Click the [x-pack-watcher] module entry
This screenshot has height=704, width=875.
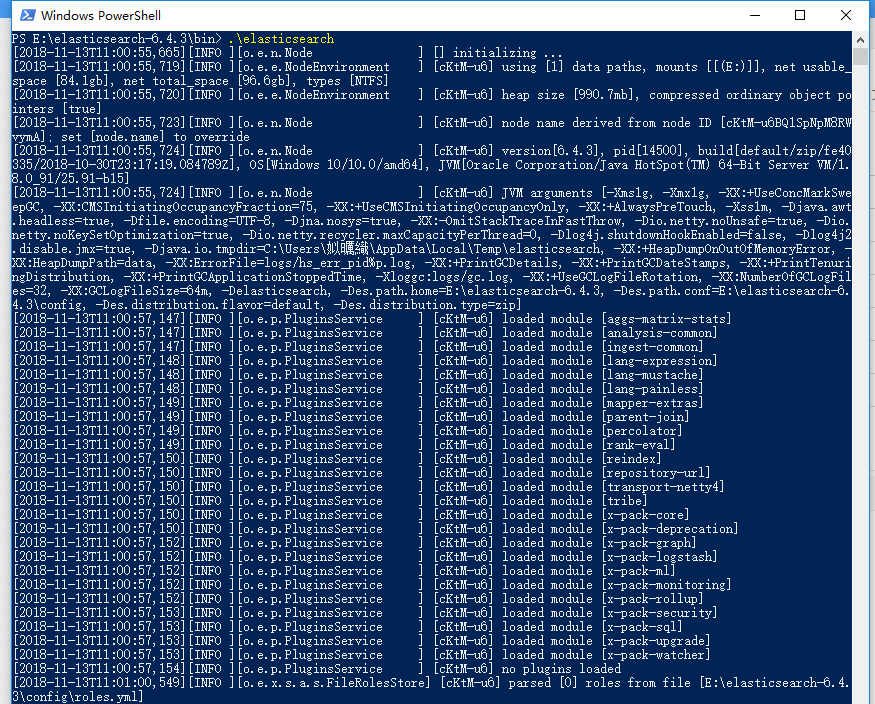[x=656, y=654]
